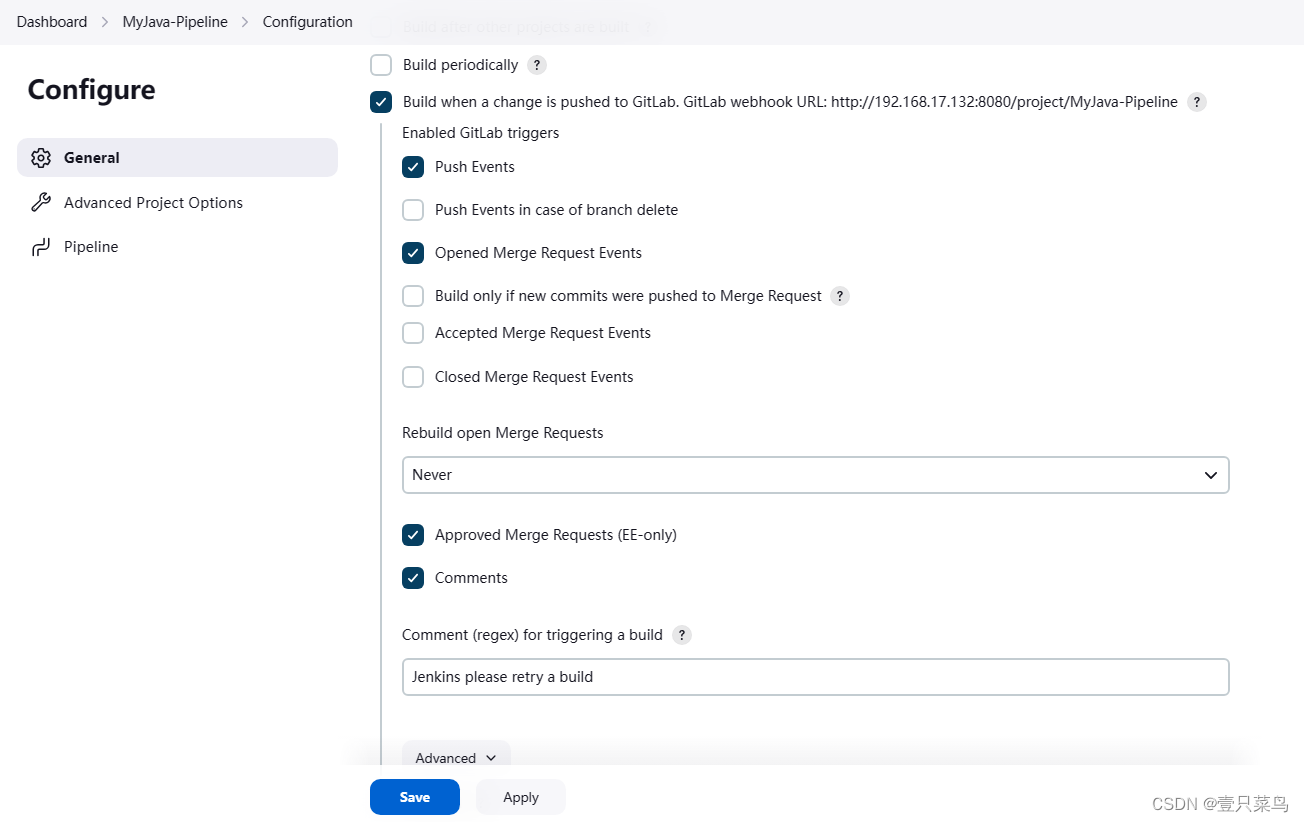Click the Configuration breadcrumb

(307, 22)
